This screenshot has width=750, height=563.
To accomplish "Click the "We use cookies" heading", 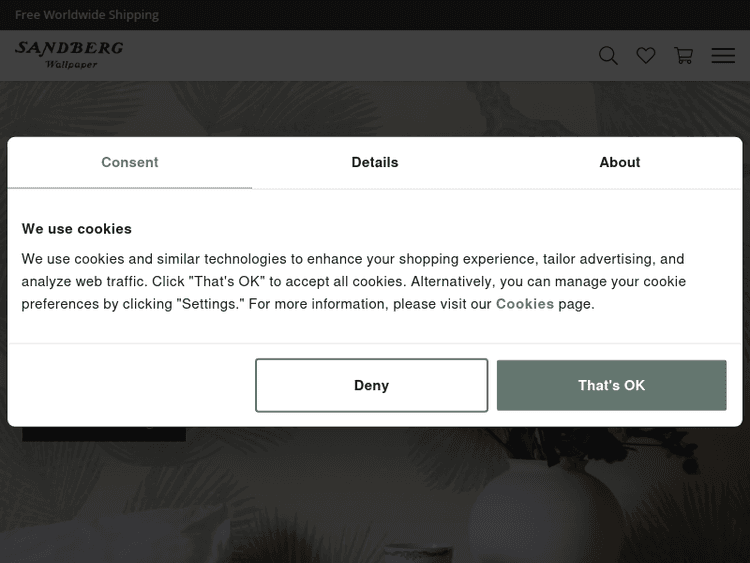I will (x=77, y=229).
